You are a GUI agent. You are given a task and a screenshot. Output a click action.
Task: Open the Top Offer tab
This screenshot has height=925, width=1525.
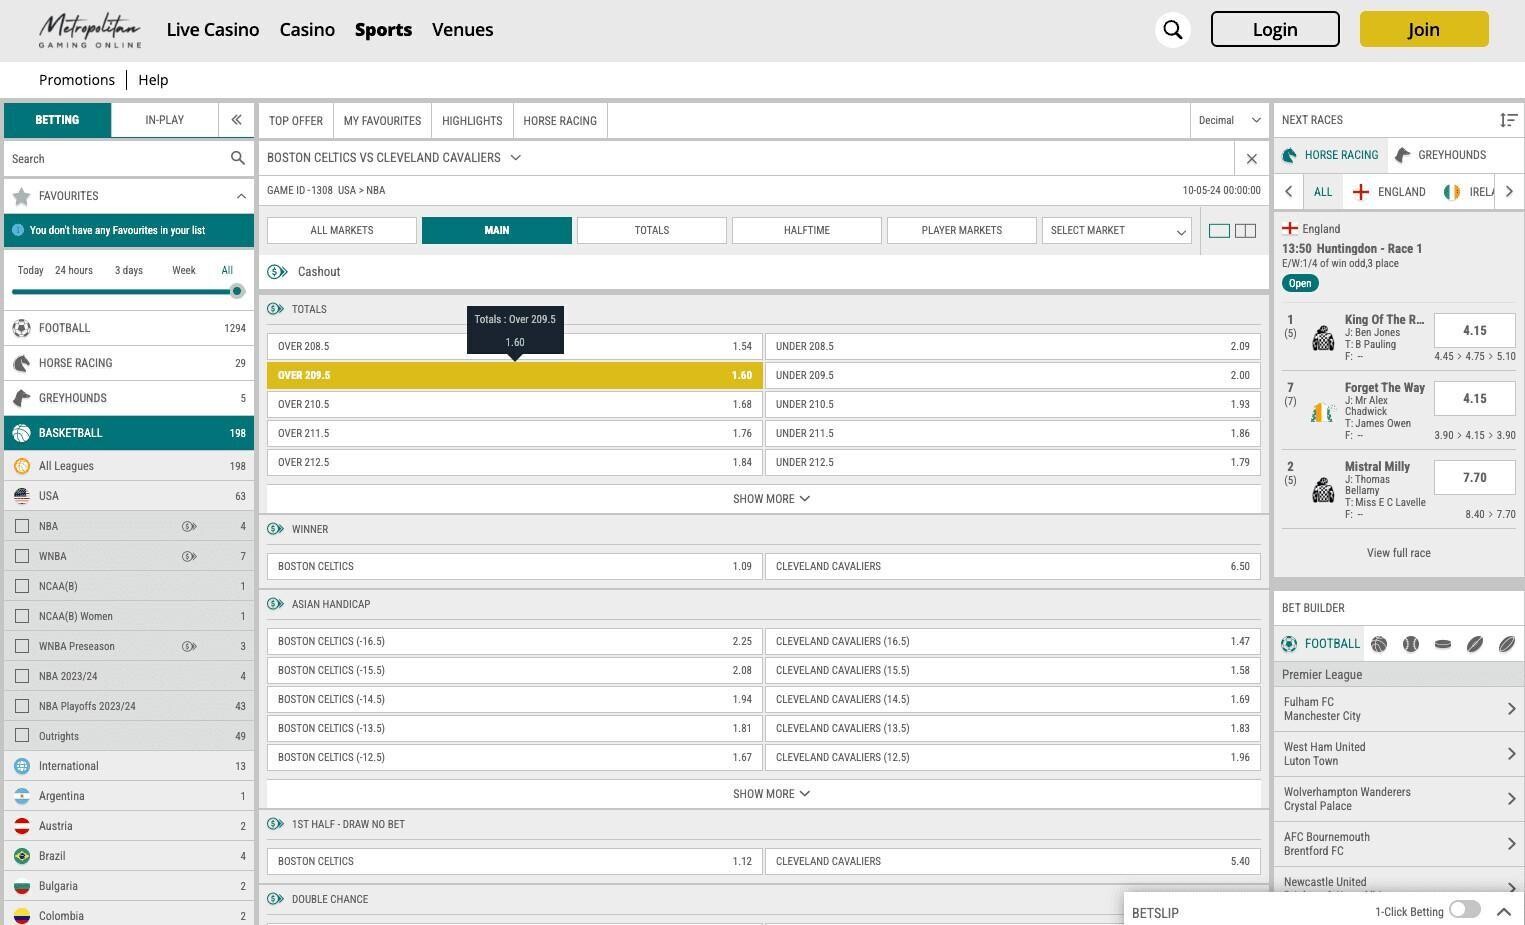pyautogui.click(x=296, y=121)
